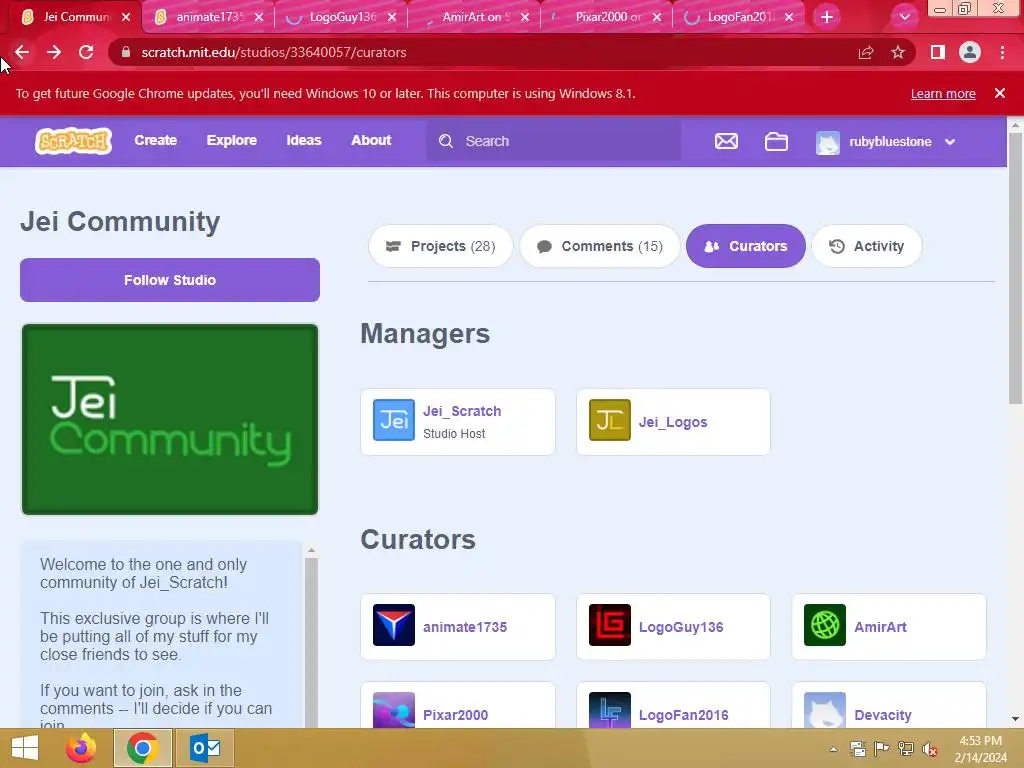The width and height of the screenshot is (1024, 768).
Task: Open the tab search dropdown arrow
Action: tap(904, 17)
